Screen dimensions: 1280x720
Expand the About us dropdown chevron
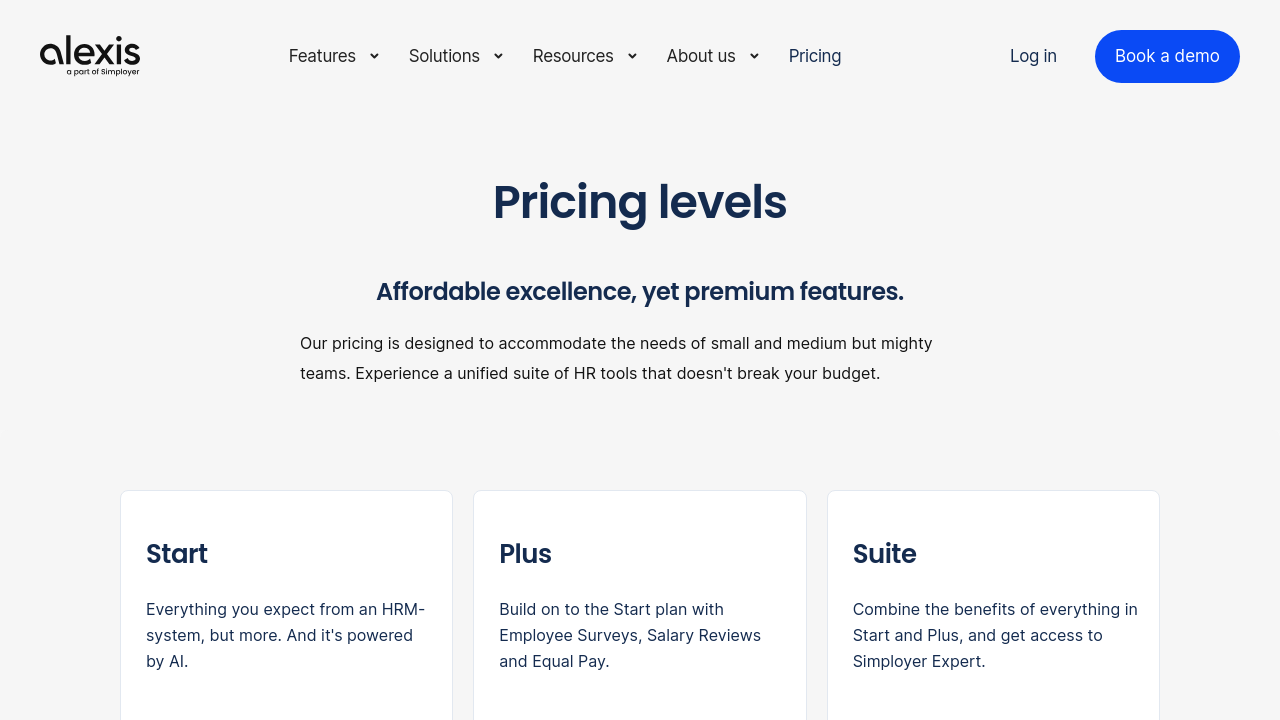coord(754,56)
